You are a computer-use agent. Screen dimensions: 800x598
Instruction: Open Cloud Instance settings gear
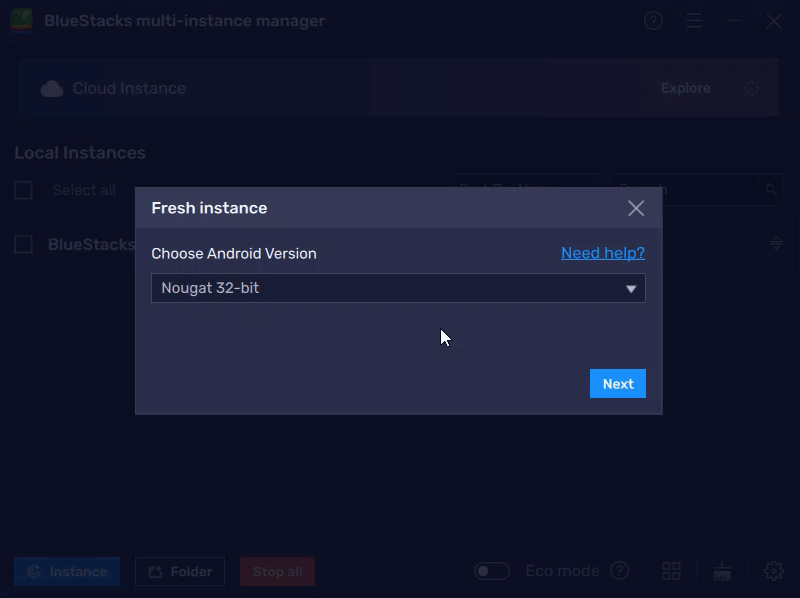pyautogui.click(x=751, y=88)
